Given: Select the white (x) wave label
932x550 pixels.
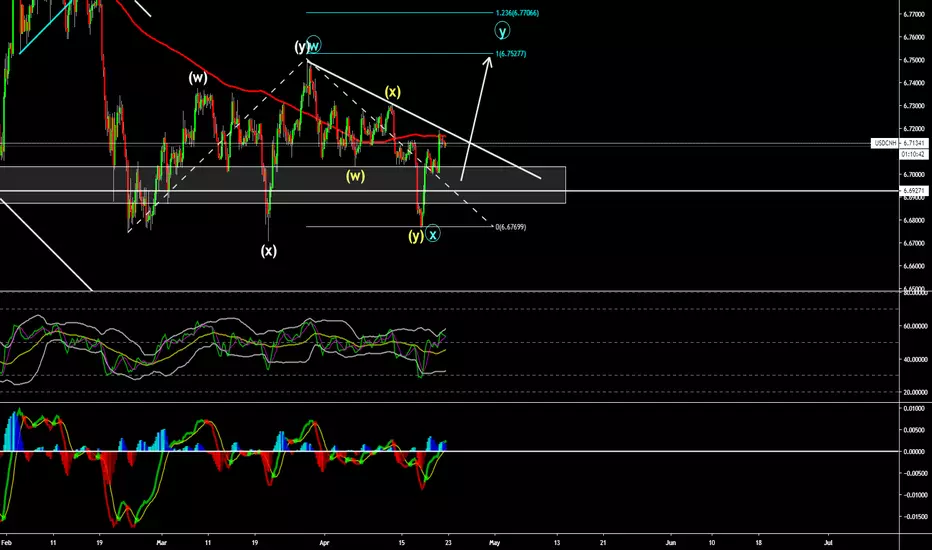Looking at the screenshot, I should click(x=269, y=250).
